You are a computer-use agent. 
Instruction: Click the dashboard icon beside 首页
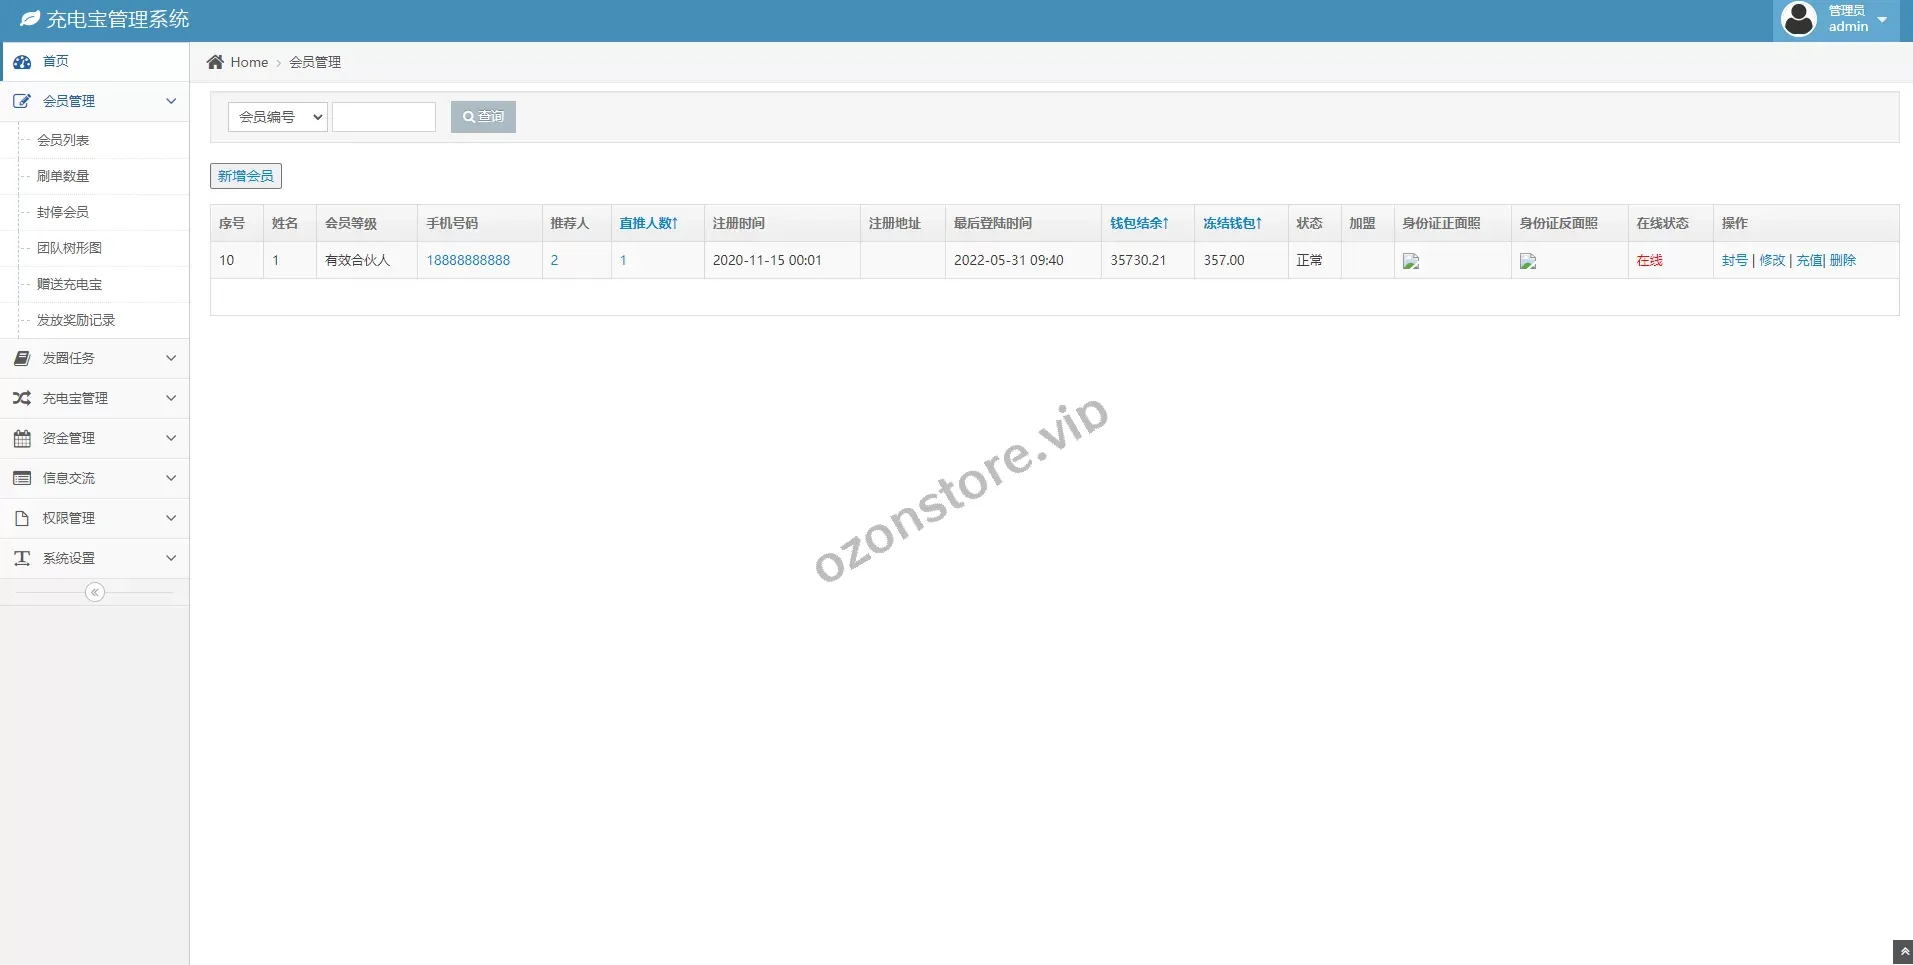[x=22, y=62]
